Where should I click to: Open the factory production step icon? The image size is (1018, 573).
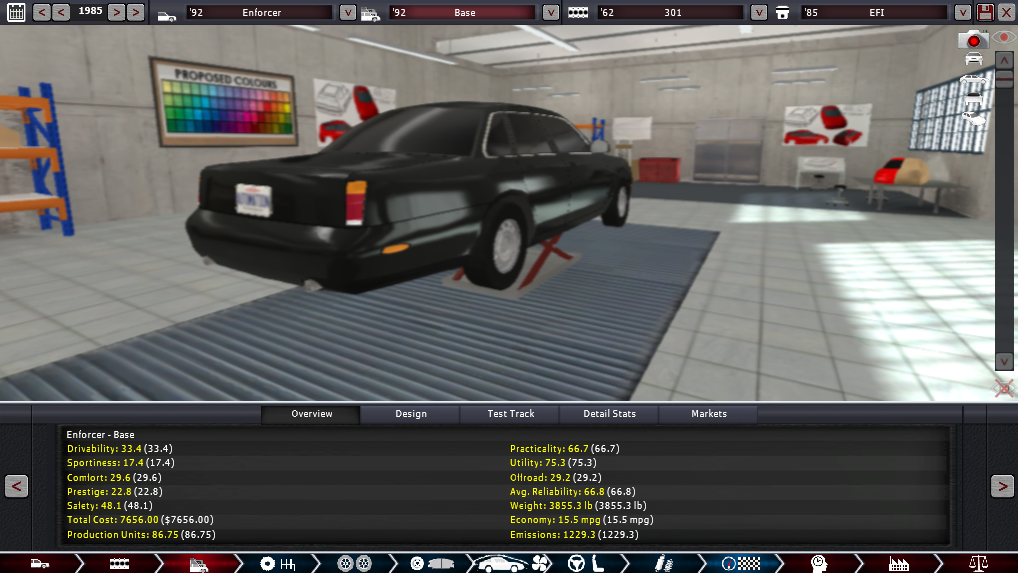tap(895, 563)
